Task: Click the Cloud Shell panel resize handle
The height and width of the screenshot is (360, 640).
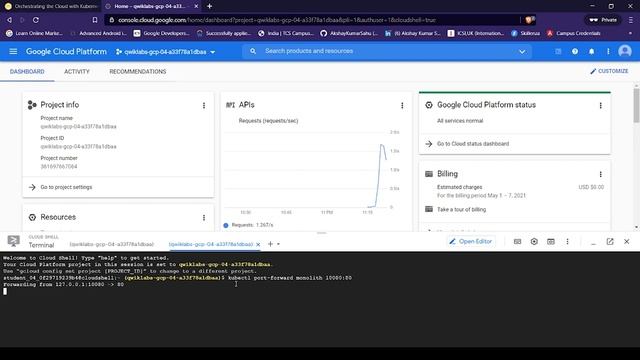Action: point(321,233)
